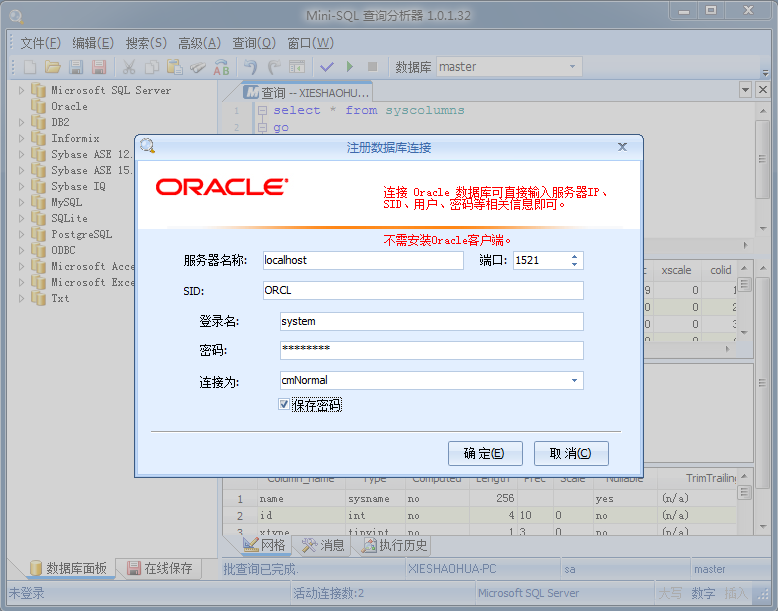Click the checkmark parse query icon

(326, 67)
